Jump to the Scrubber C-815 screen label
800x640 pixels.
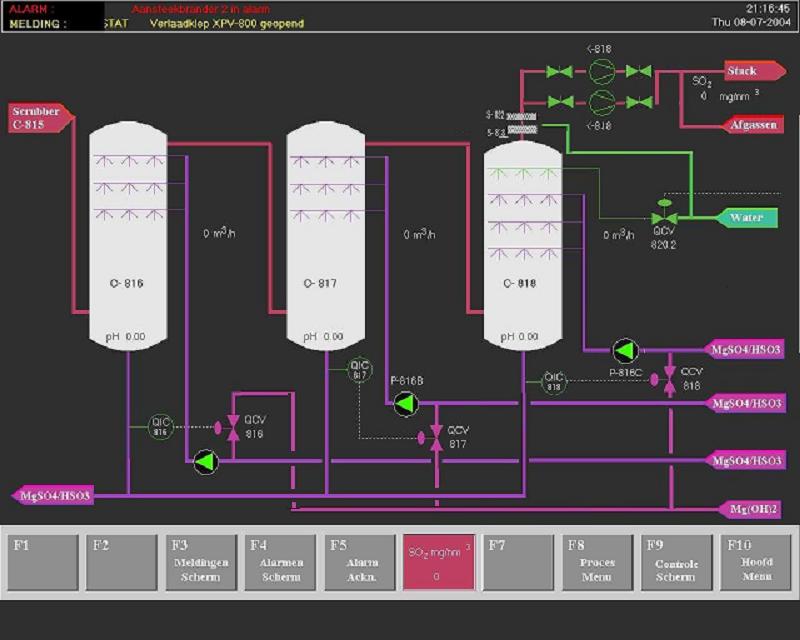(36, 118)
